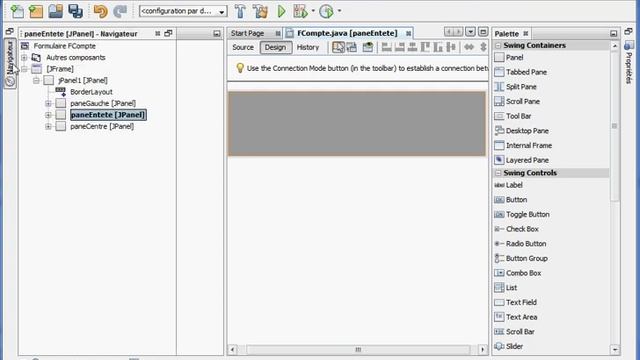Expand the paneEntete [JPanel] node
Viewport: 640px width, 360px height.
(48, 115)
